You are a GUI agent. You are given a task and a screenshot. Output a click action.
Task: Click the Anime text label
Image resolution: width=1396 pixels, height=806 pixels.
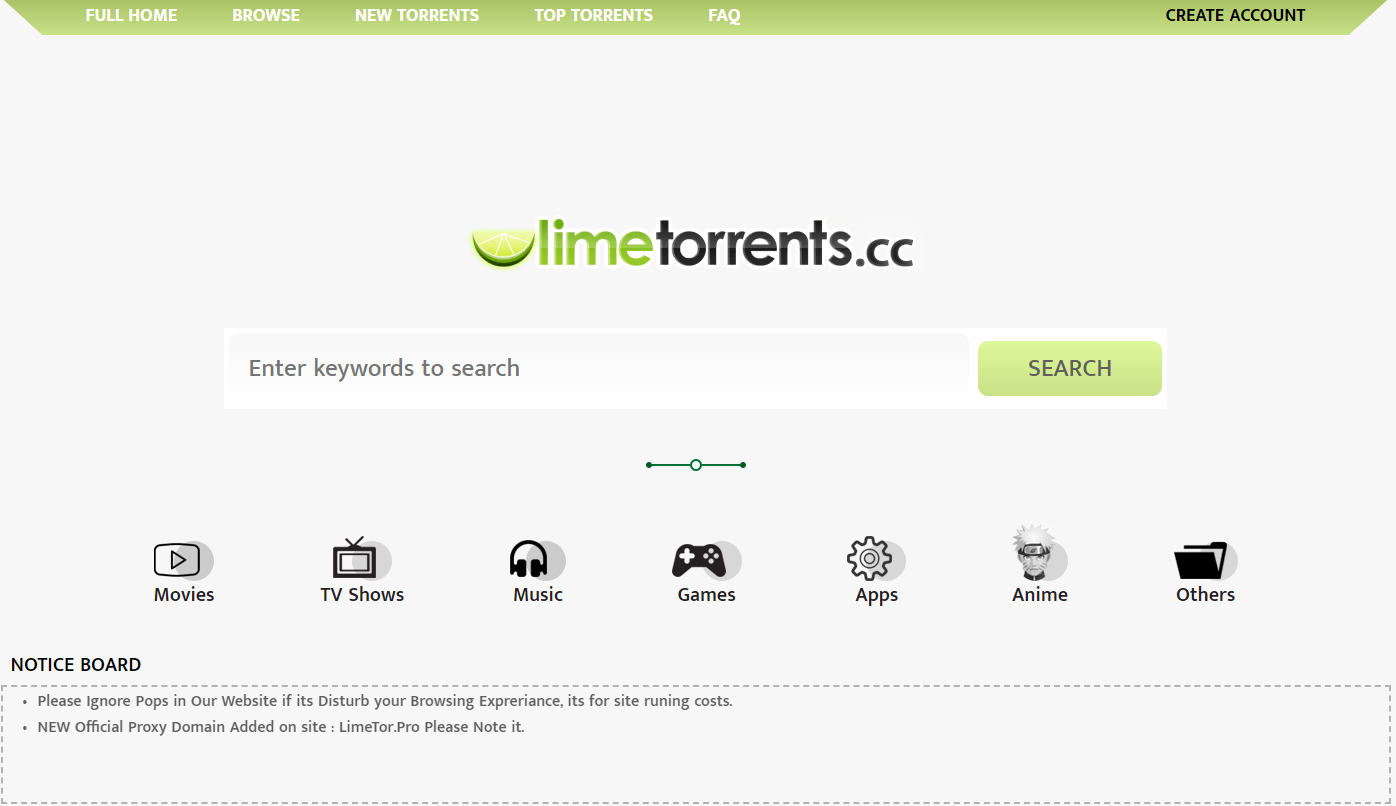(1040, 595)
